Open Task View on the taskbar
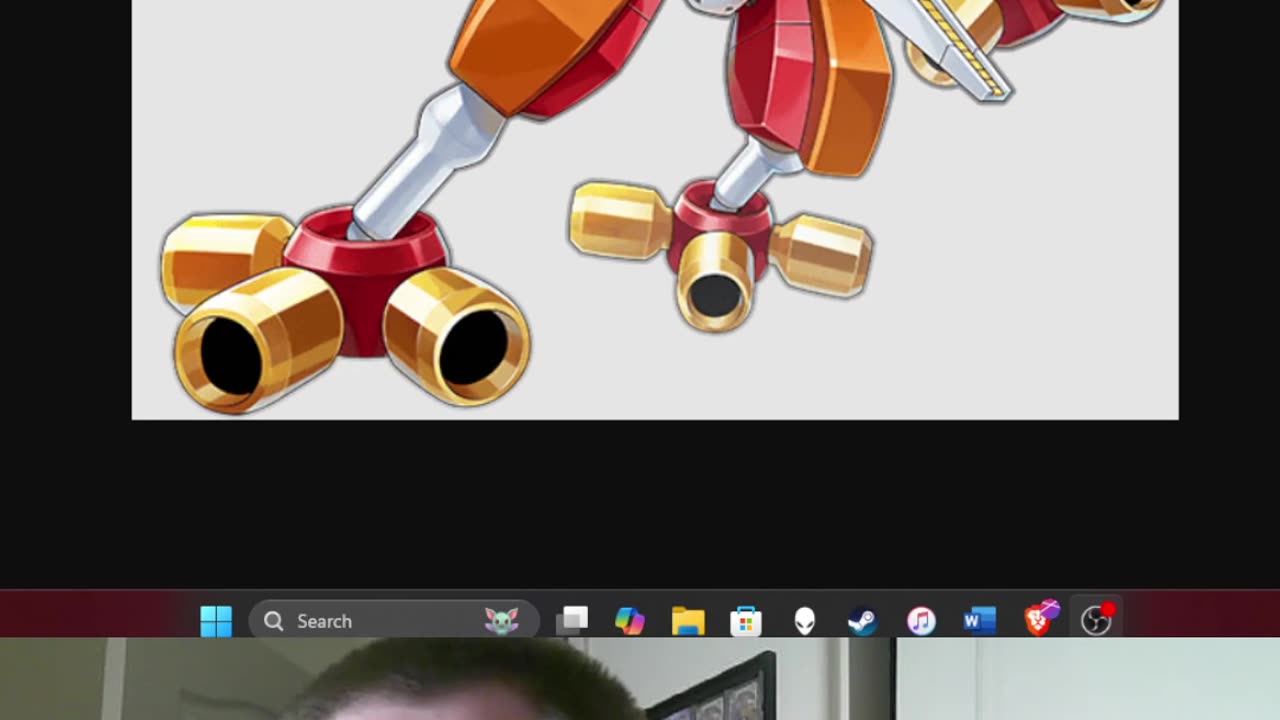Image resolution: width=1280 pixels, height=720 pixels. tap(573, 621)
